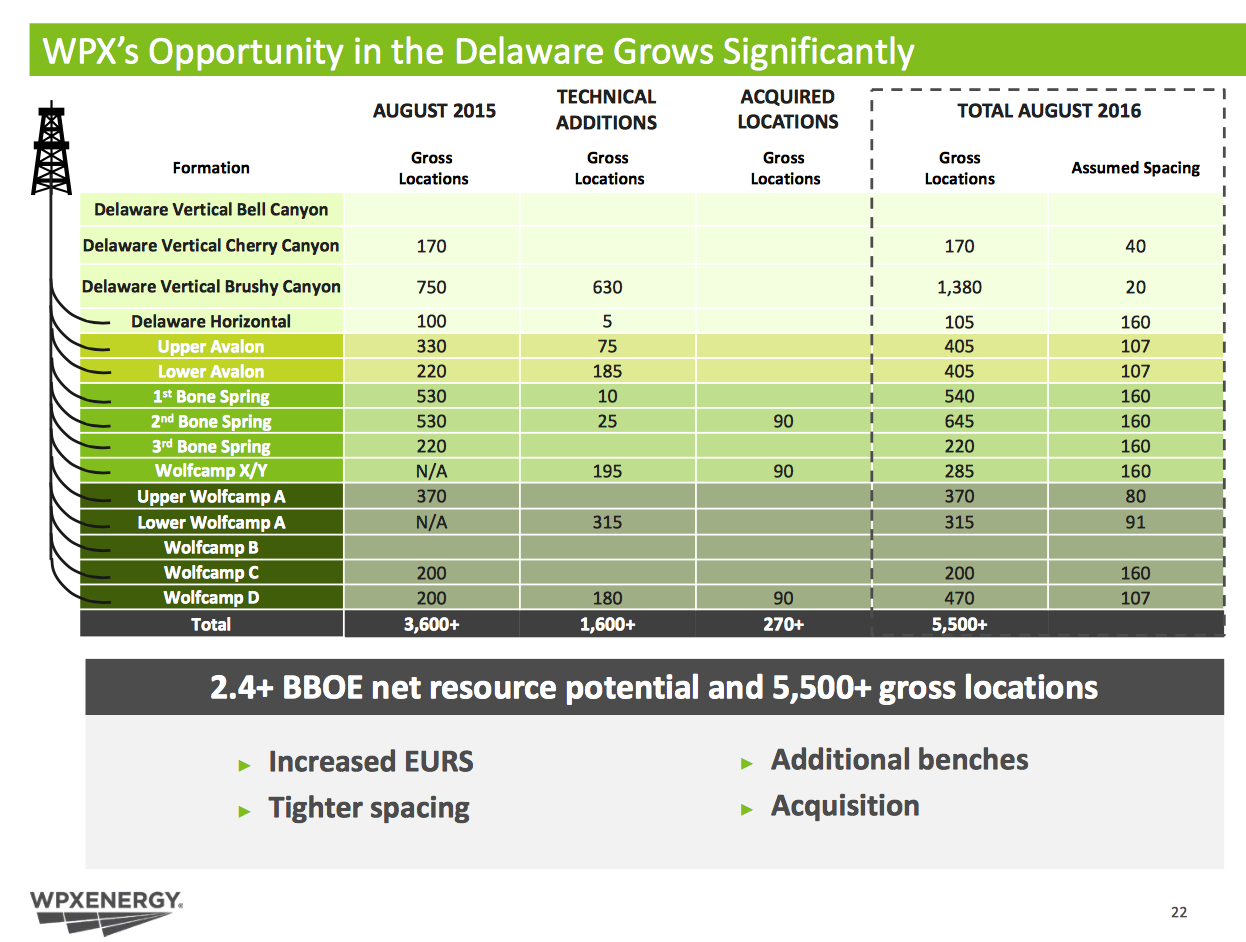Select the Delaware Horizontal row label
1246x942 pixels.
211,321
